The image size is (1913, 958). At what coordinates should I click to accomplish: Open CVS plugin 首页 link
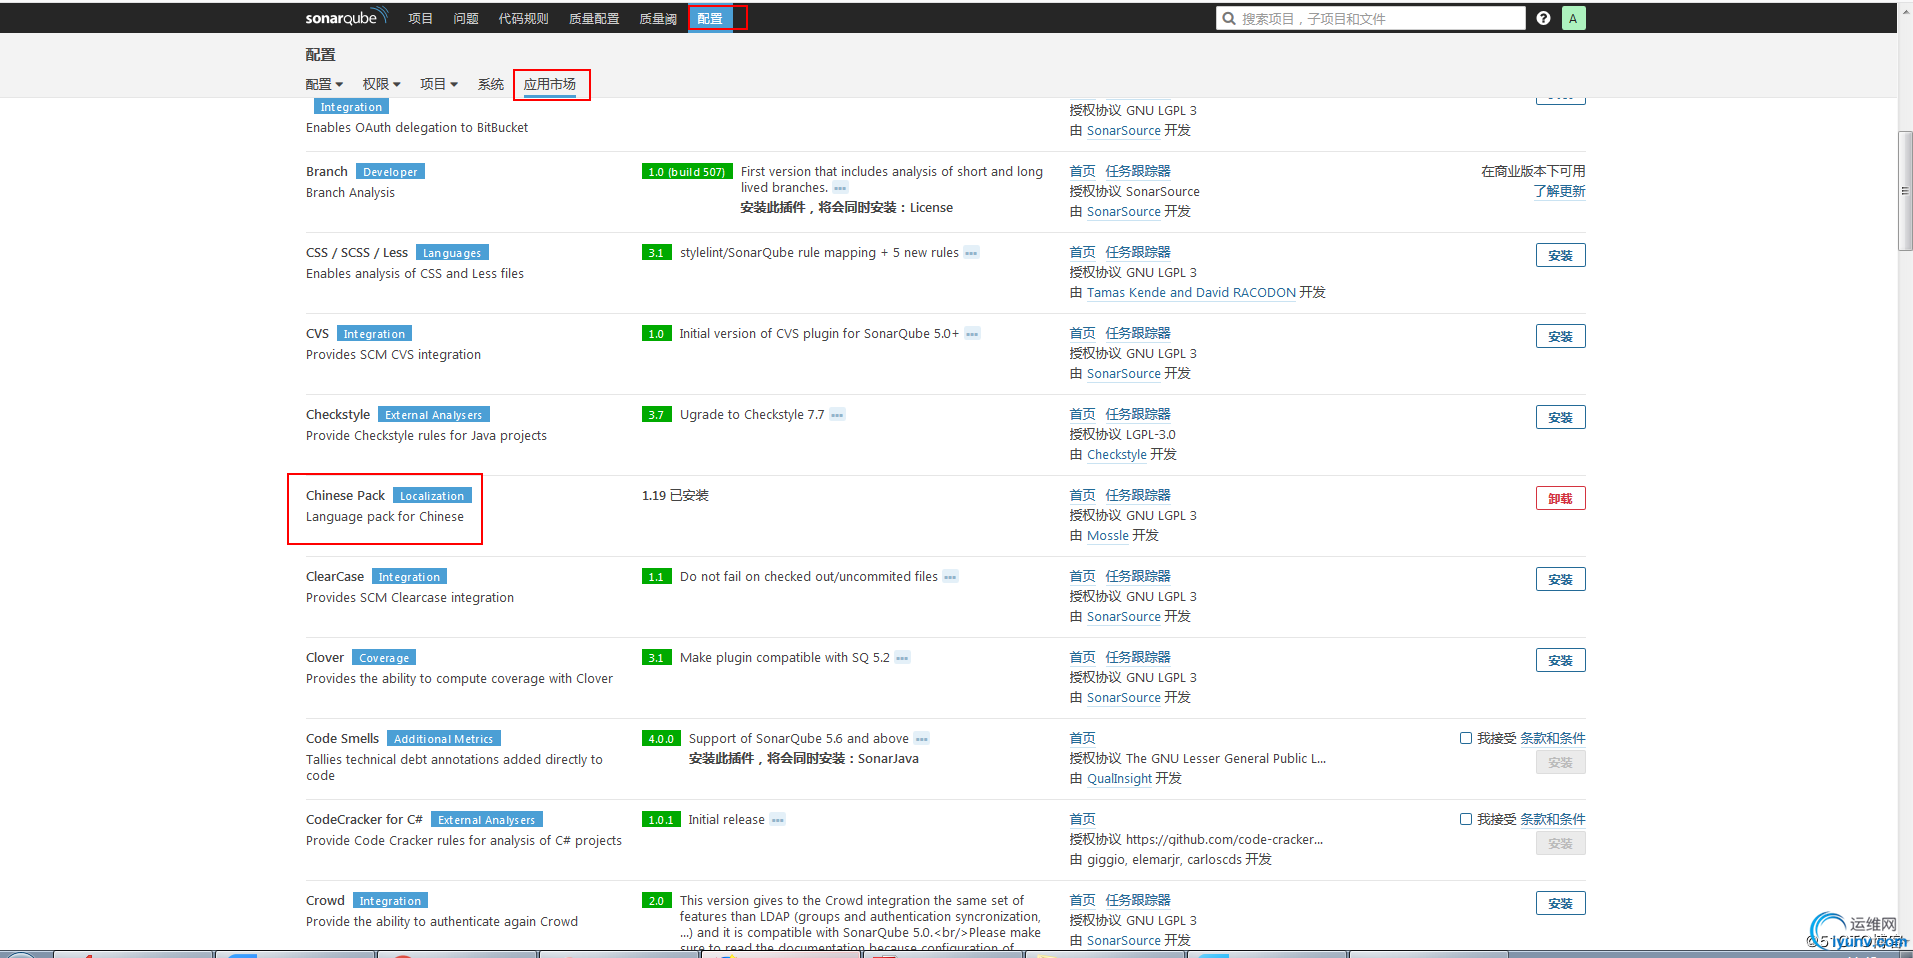[1082, 333]
